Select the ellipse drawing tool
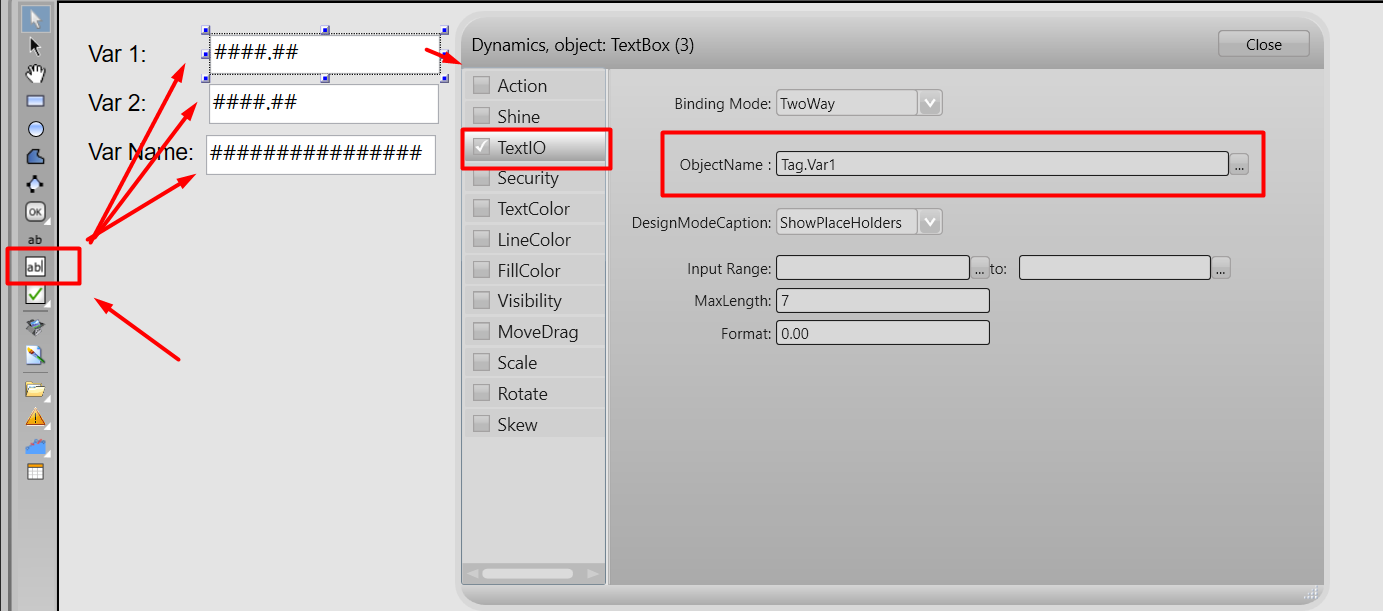Image resolution: width=1383 pixels, height=611 pixels. pyautogui.click(x=36, y=129)
